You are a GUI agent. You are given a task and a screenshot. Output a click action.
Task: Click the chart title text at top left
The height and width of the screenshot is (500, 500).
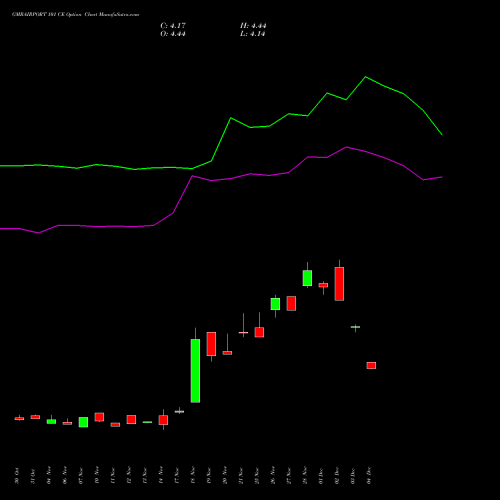[x=75, y=15]
